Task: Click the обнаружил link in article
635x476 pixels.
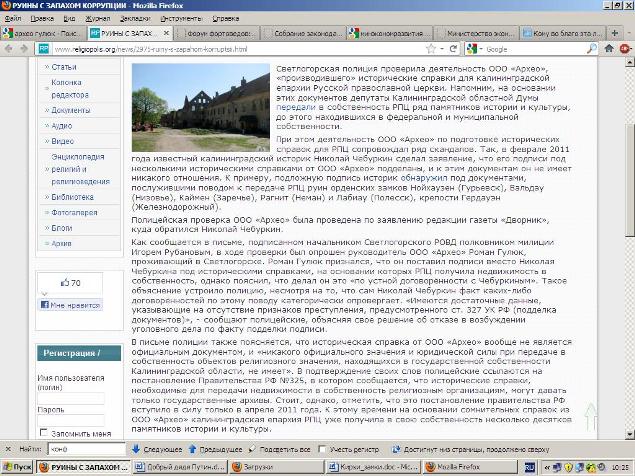Action: click(424, 178)
